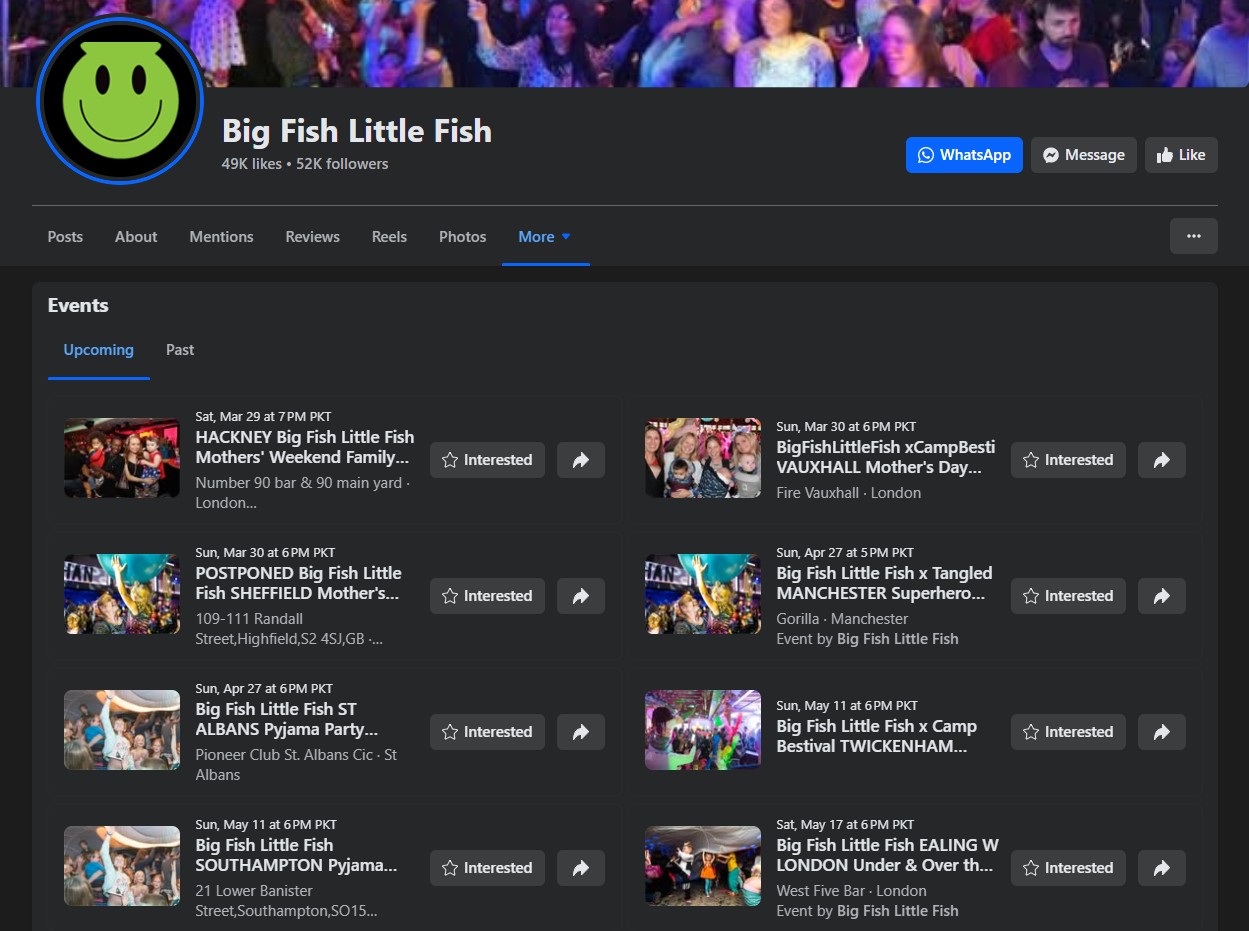Viewport: 1249px width, 931px height.
Task: Open Big Fish Little Fish SOUTHAMPTON title
Action: [x=297, y=855]
